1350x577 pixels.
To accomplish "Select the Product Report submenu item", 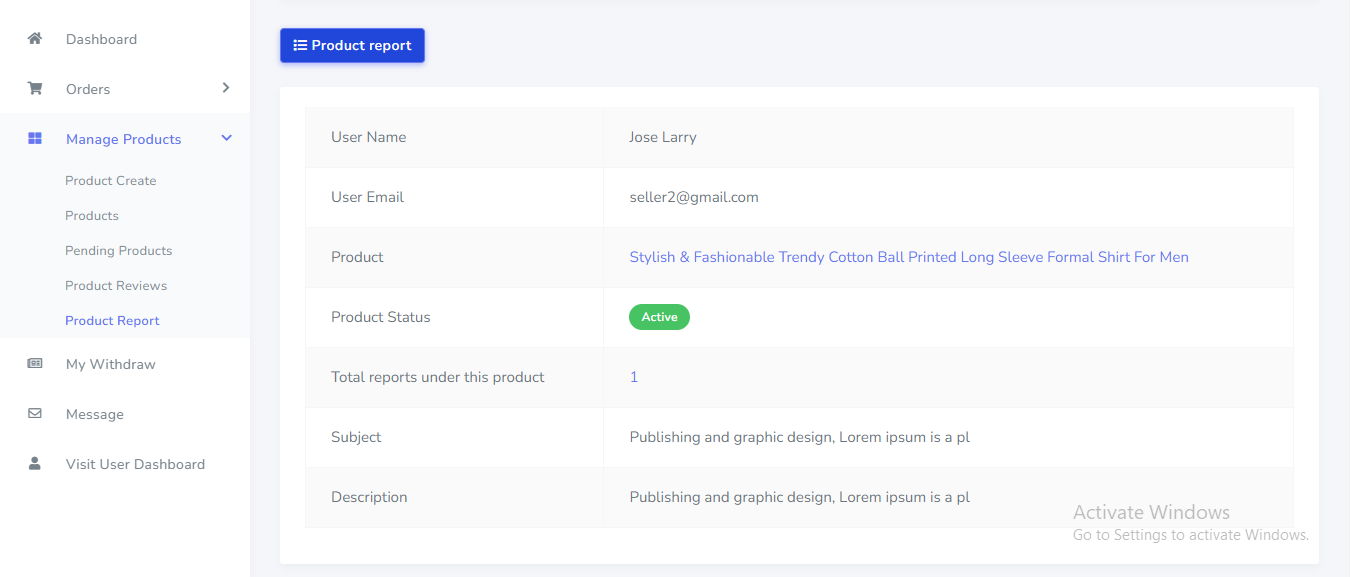I will coord(112,321).
